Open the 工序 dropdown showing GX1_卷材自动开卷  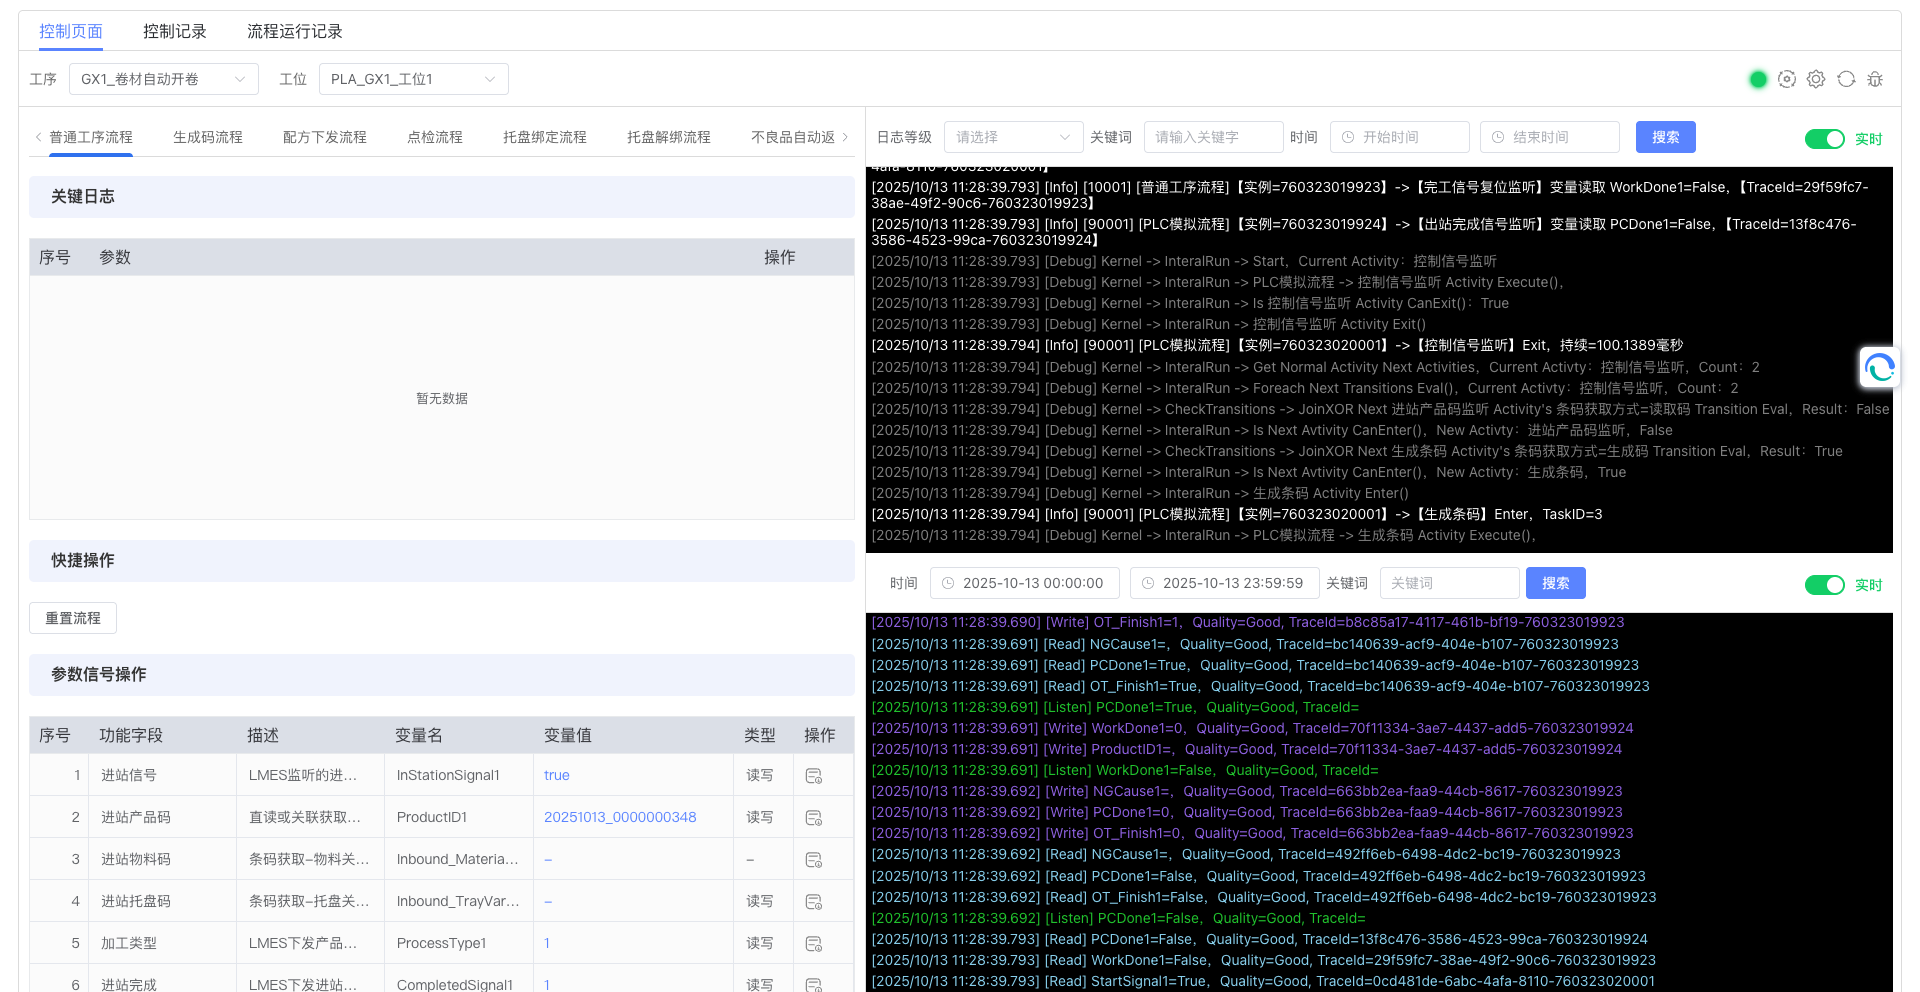pyautogui.click(x=163, y=79)
